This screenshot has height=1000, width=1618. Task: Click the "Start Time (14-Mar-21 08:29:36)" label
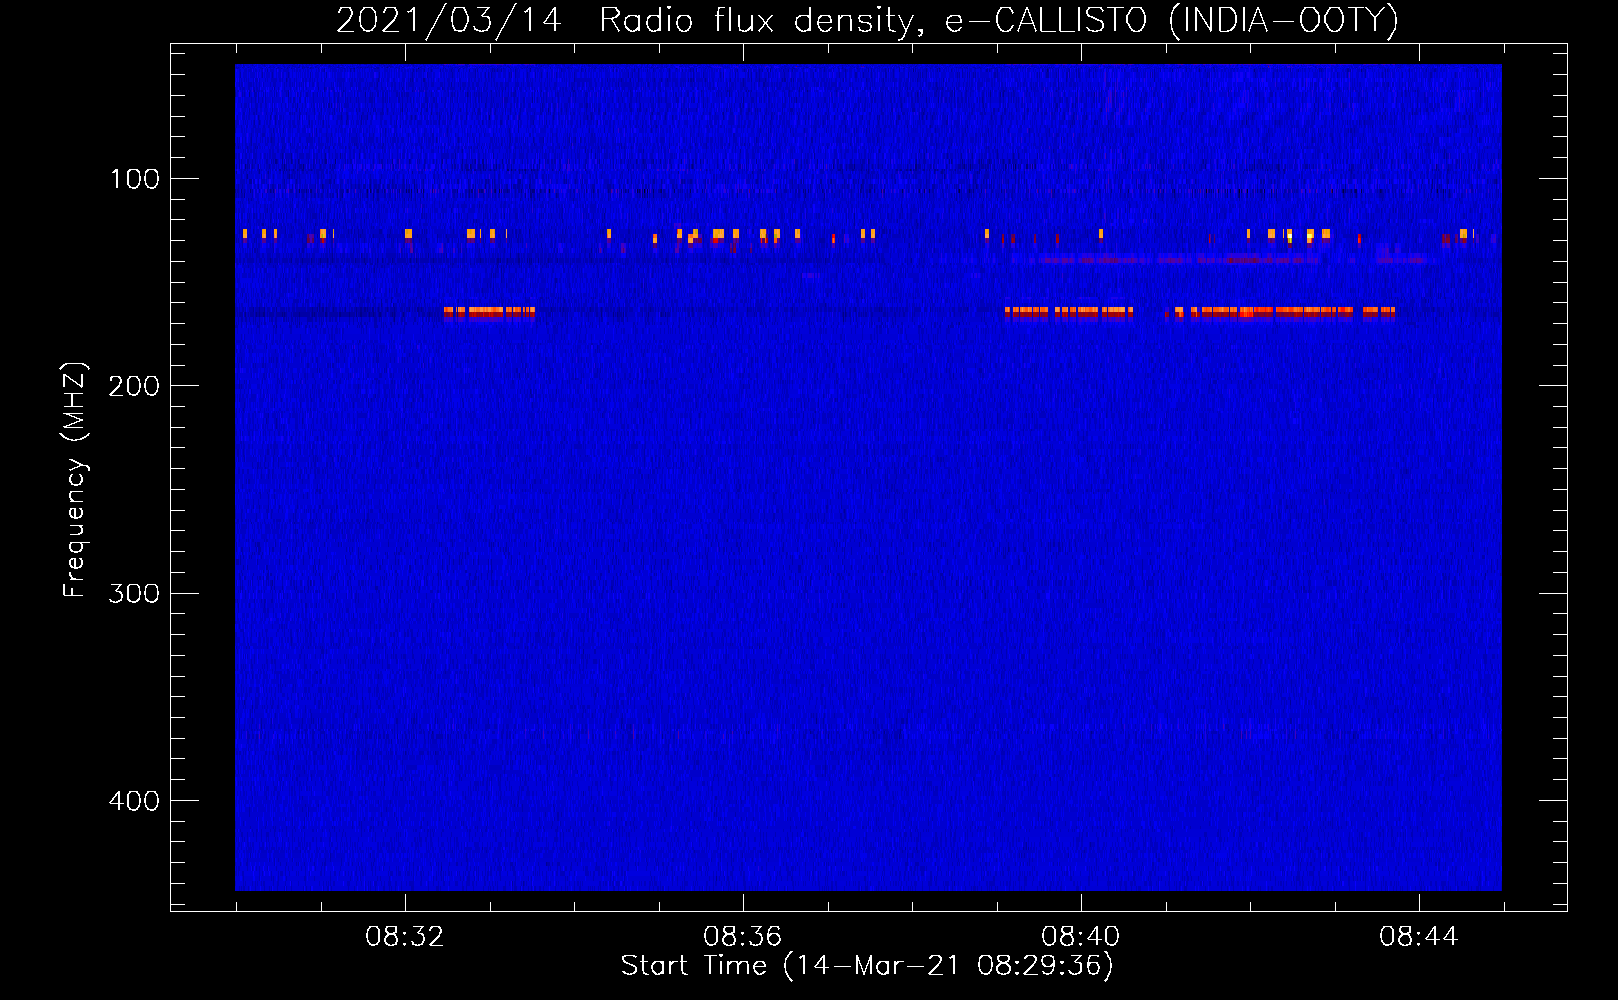867,966
